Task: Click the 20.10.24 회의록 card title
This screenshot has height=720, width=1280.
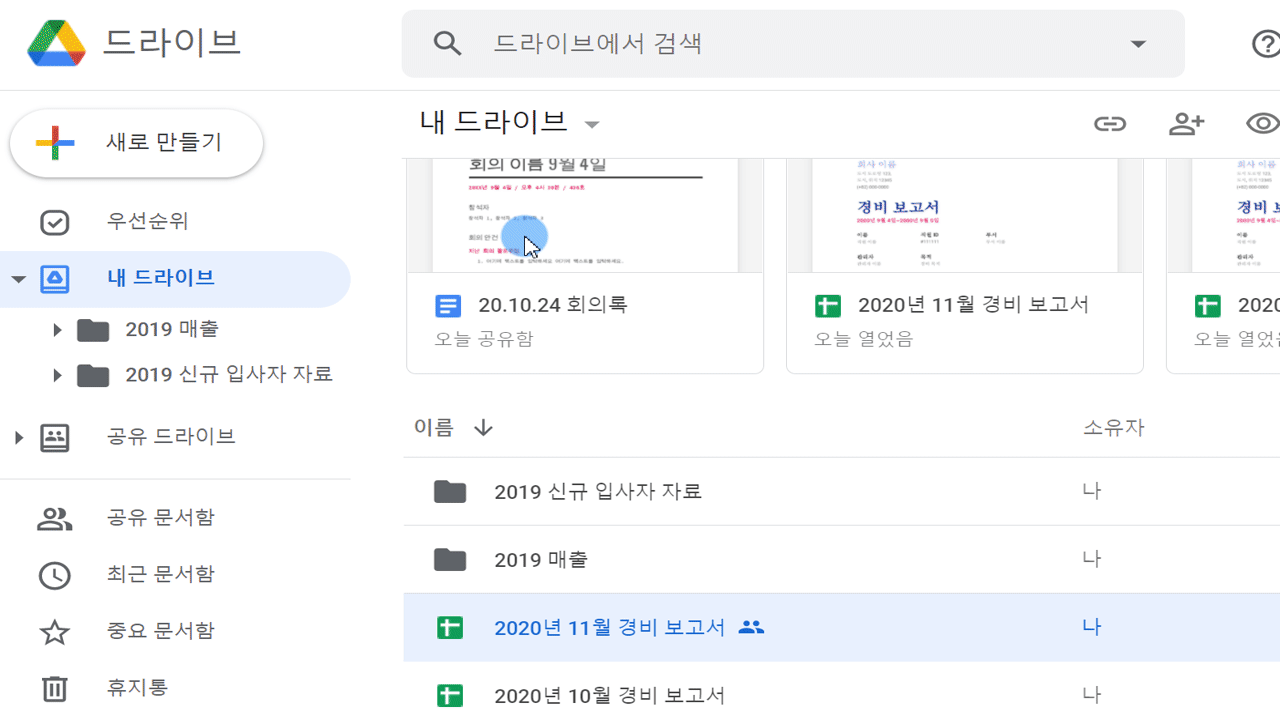Action: click(x=553, y=305)
